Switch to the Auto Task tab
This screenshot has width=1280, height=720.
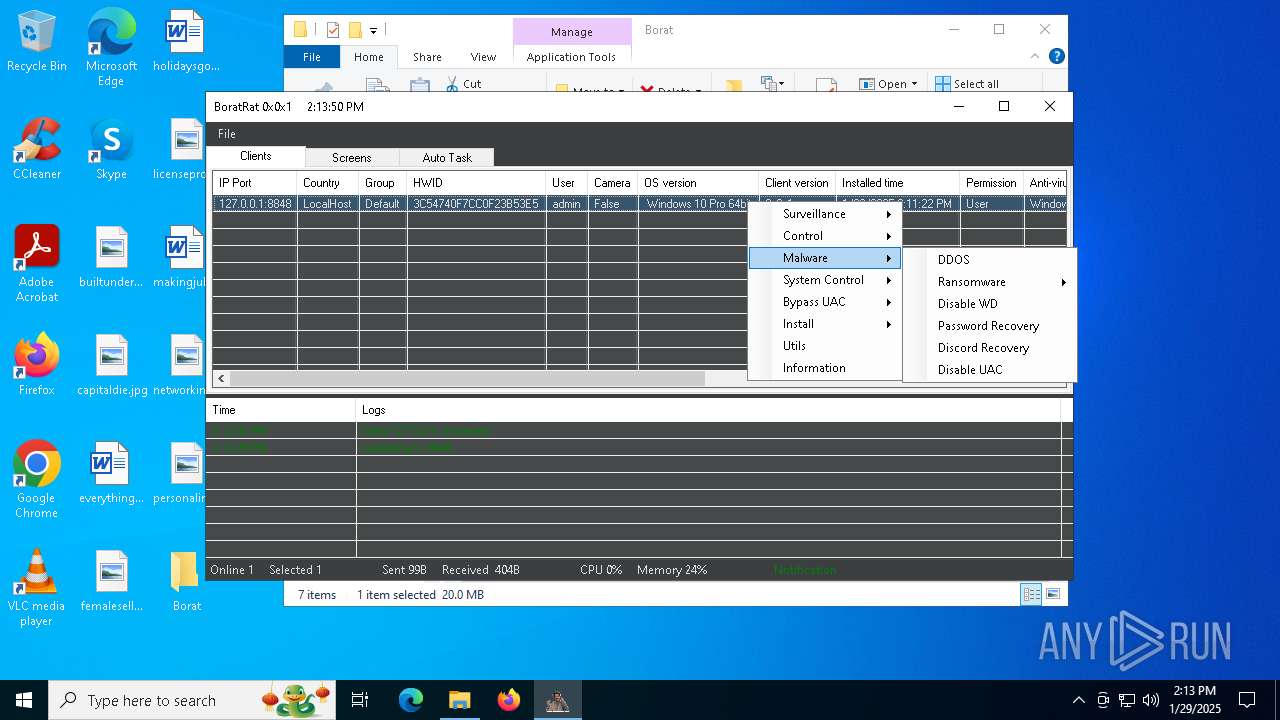click(446, 158)
